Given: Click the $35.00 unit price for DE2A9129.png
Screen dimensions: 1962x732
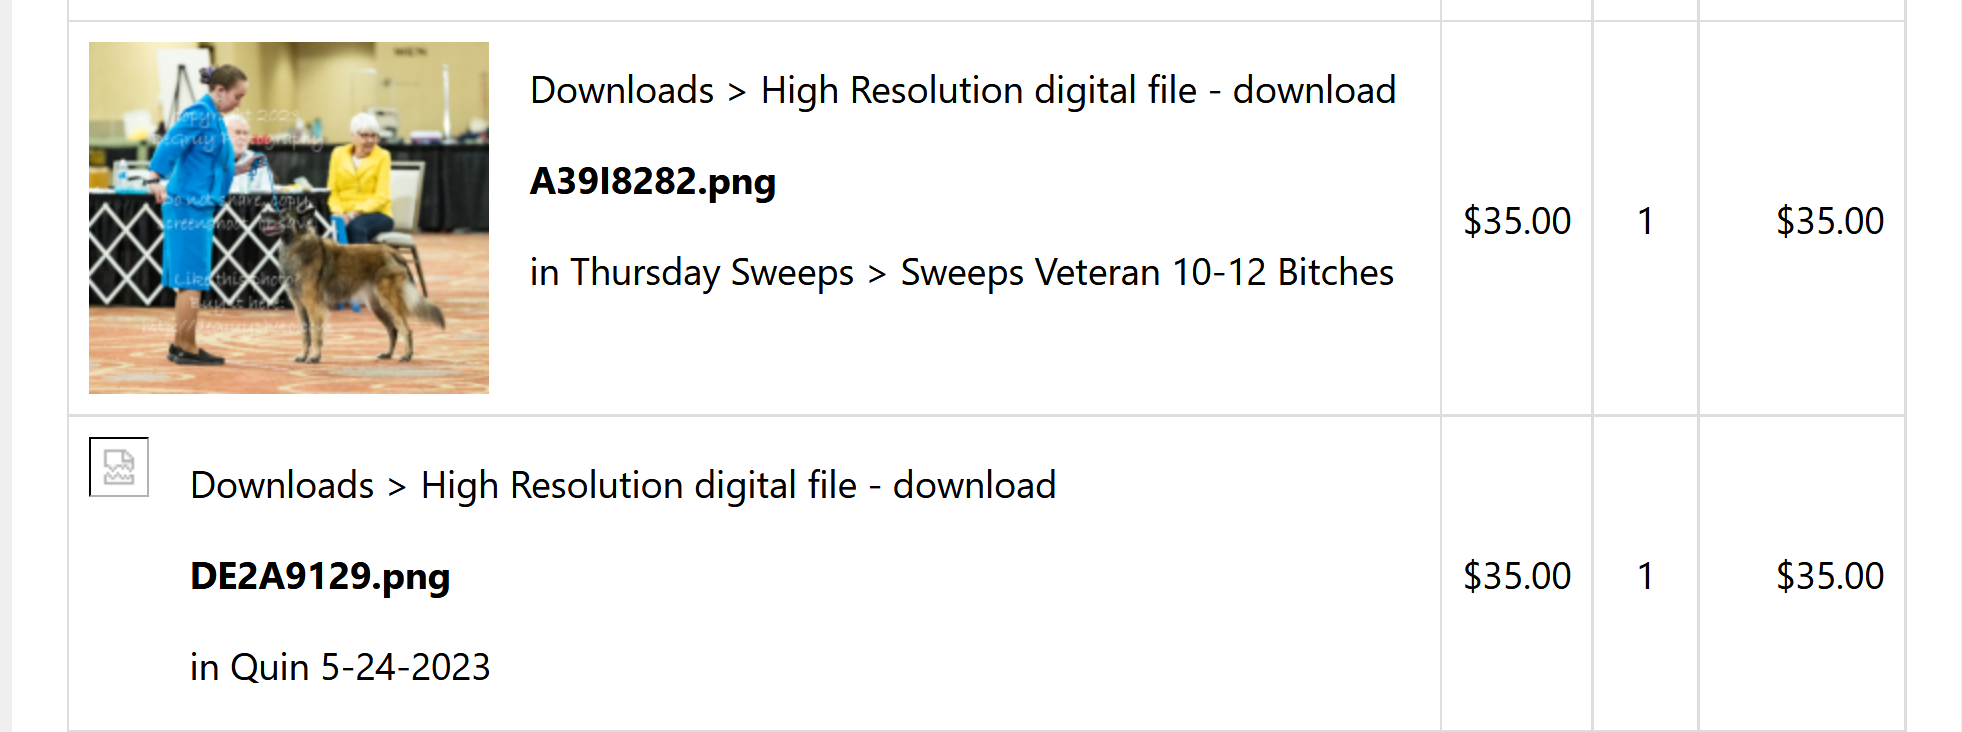Looking at the screenshot, I should tap(1517, 576).
